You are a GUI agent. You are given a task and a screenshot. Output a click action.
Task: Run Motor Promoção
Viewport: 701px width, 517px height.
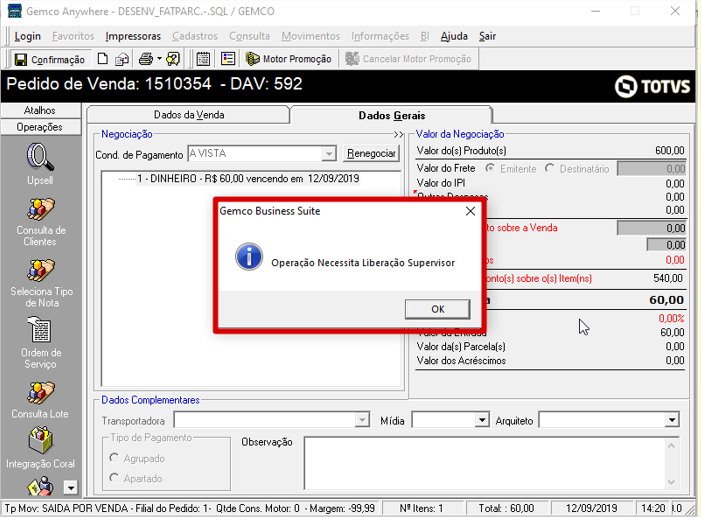[x=289, y=59]
